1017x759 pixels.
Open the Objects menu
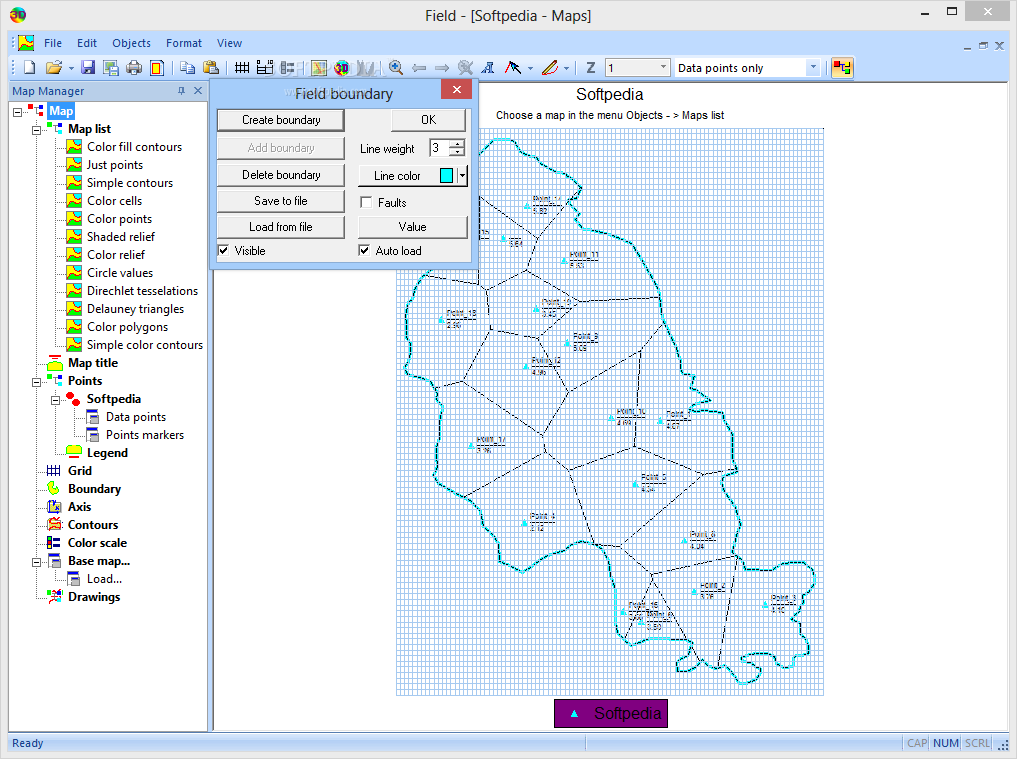point(131,43)
